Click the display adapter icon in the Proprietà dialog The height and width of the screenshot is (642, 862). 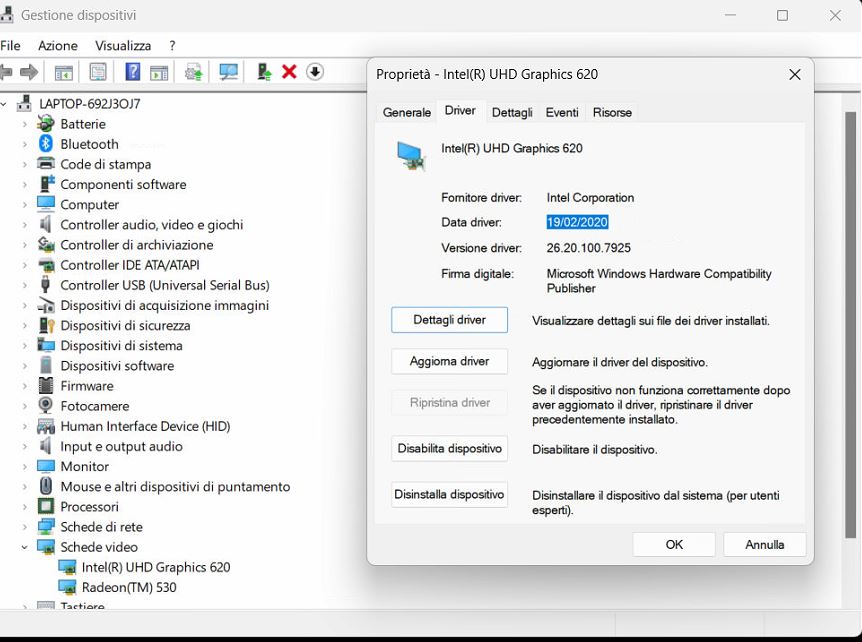(411, 156)
